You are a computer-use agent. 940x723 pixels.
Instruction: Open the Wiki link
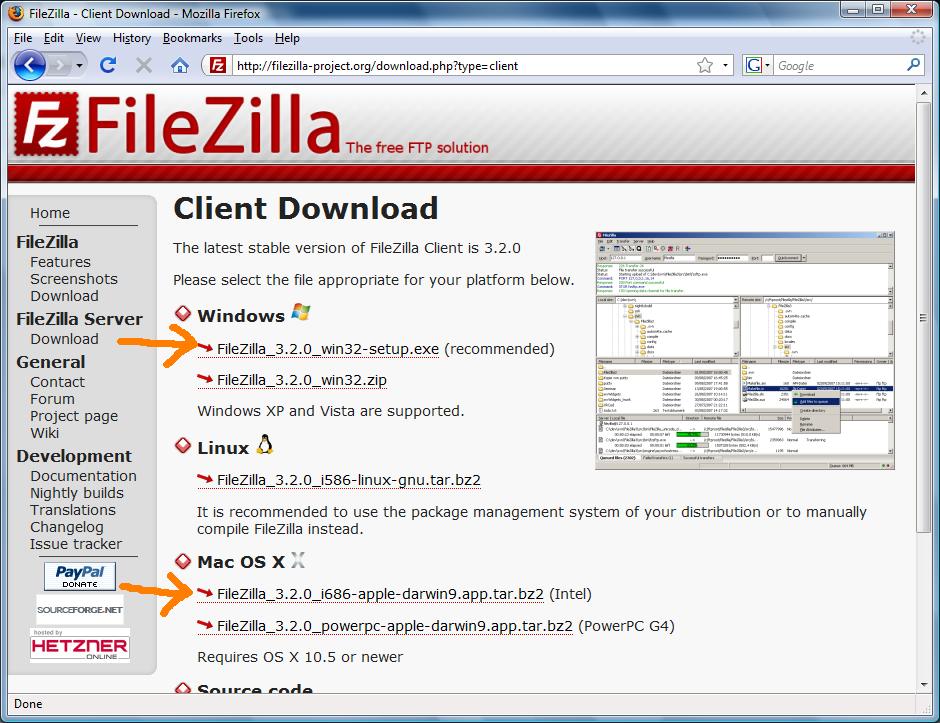[x=44, y=433]
